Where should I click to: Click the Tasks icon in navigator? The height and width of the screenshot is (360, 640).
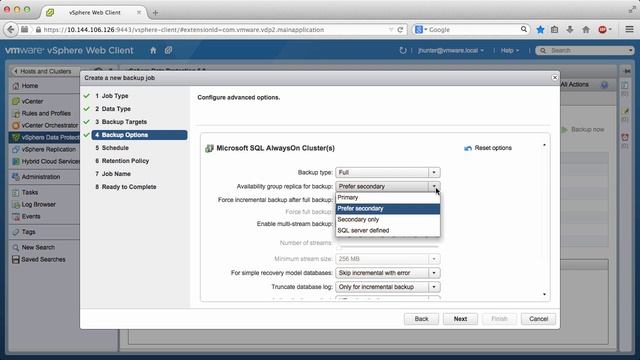point(16,192)
